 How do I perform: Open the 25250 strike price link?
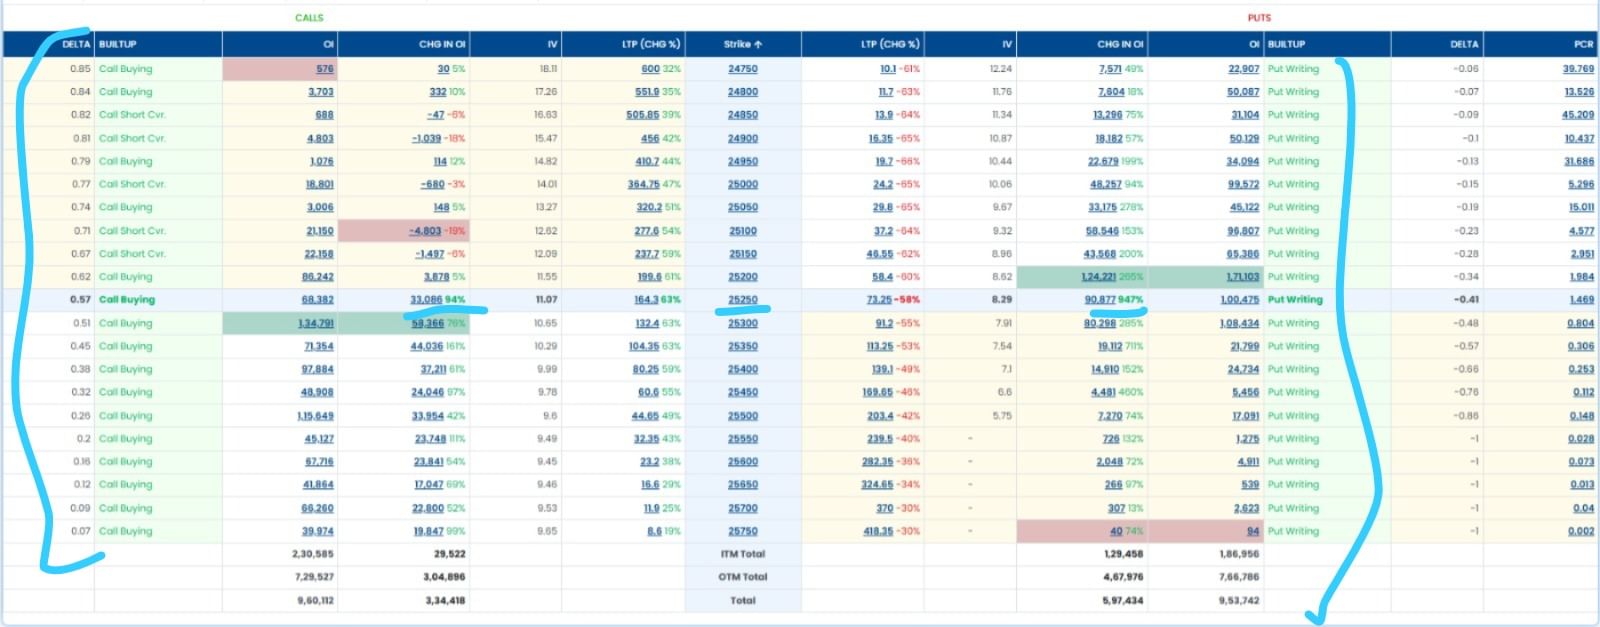pos(742,300)
